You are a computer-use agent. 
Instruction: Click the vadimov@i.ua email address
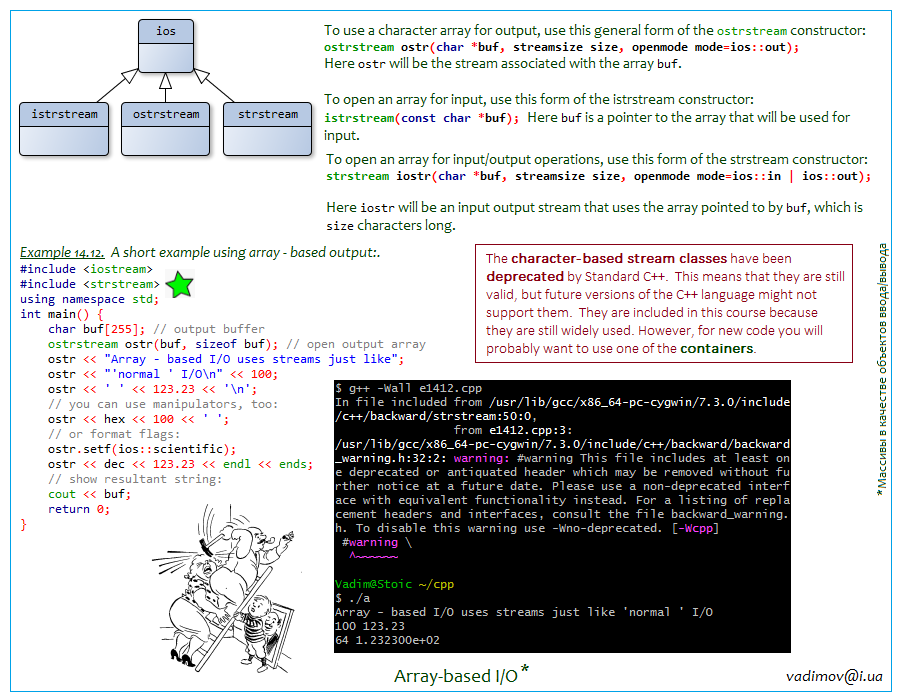(x=834, y=676)
